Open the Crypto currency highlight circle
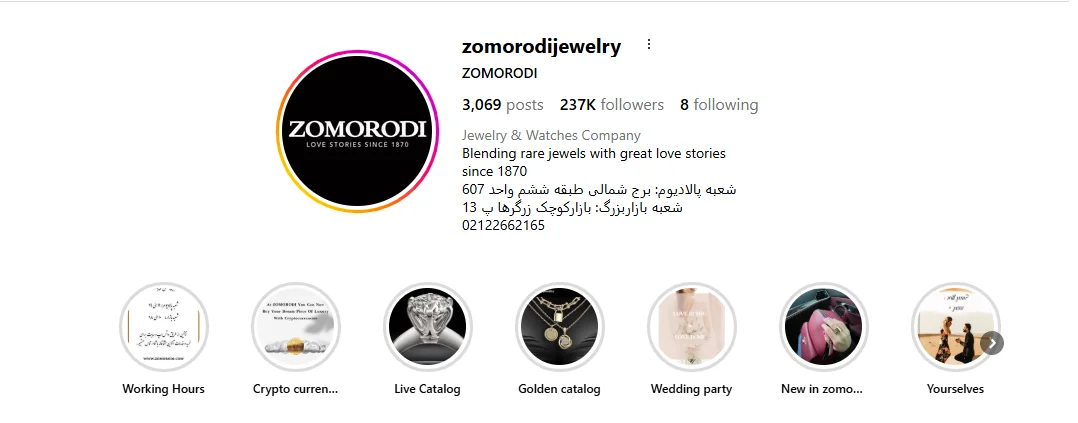The height and width of the screenshot is (423, 1078). pos(296,326)
